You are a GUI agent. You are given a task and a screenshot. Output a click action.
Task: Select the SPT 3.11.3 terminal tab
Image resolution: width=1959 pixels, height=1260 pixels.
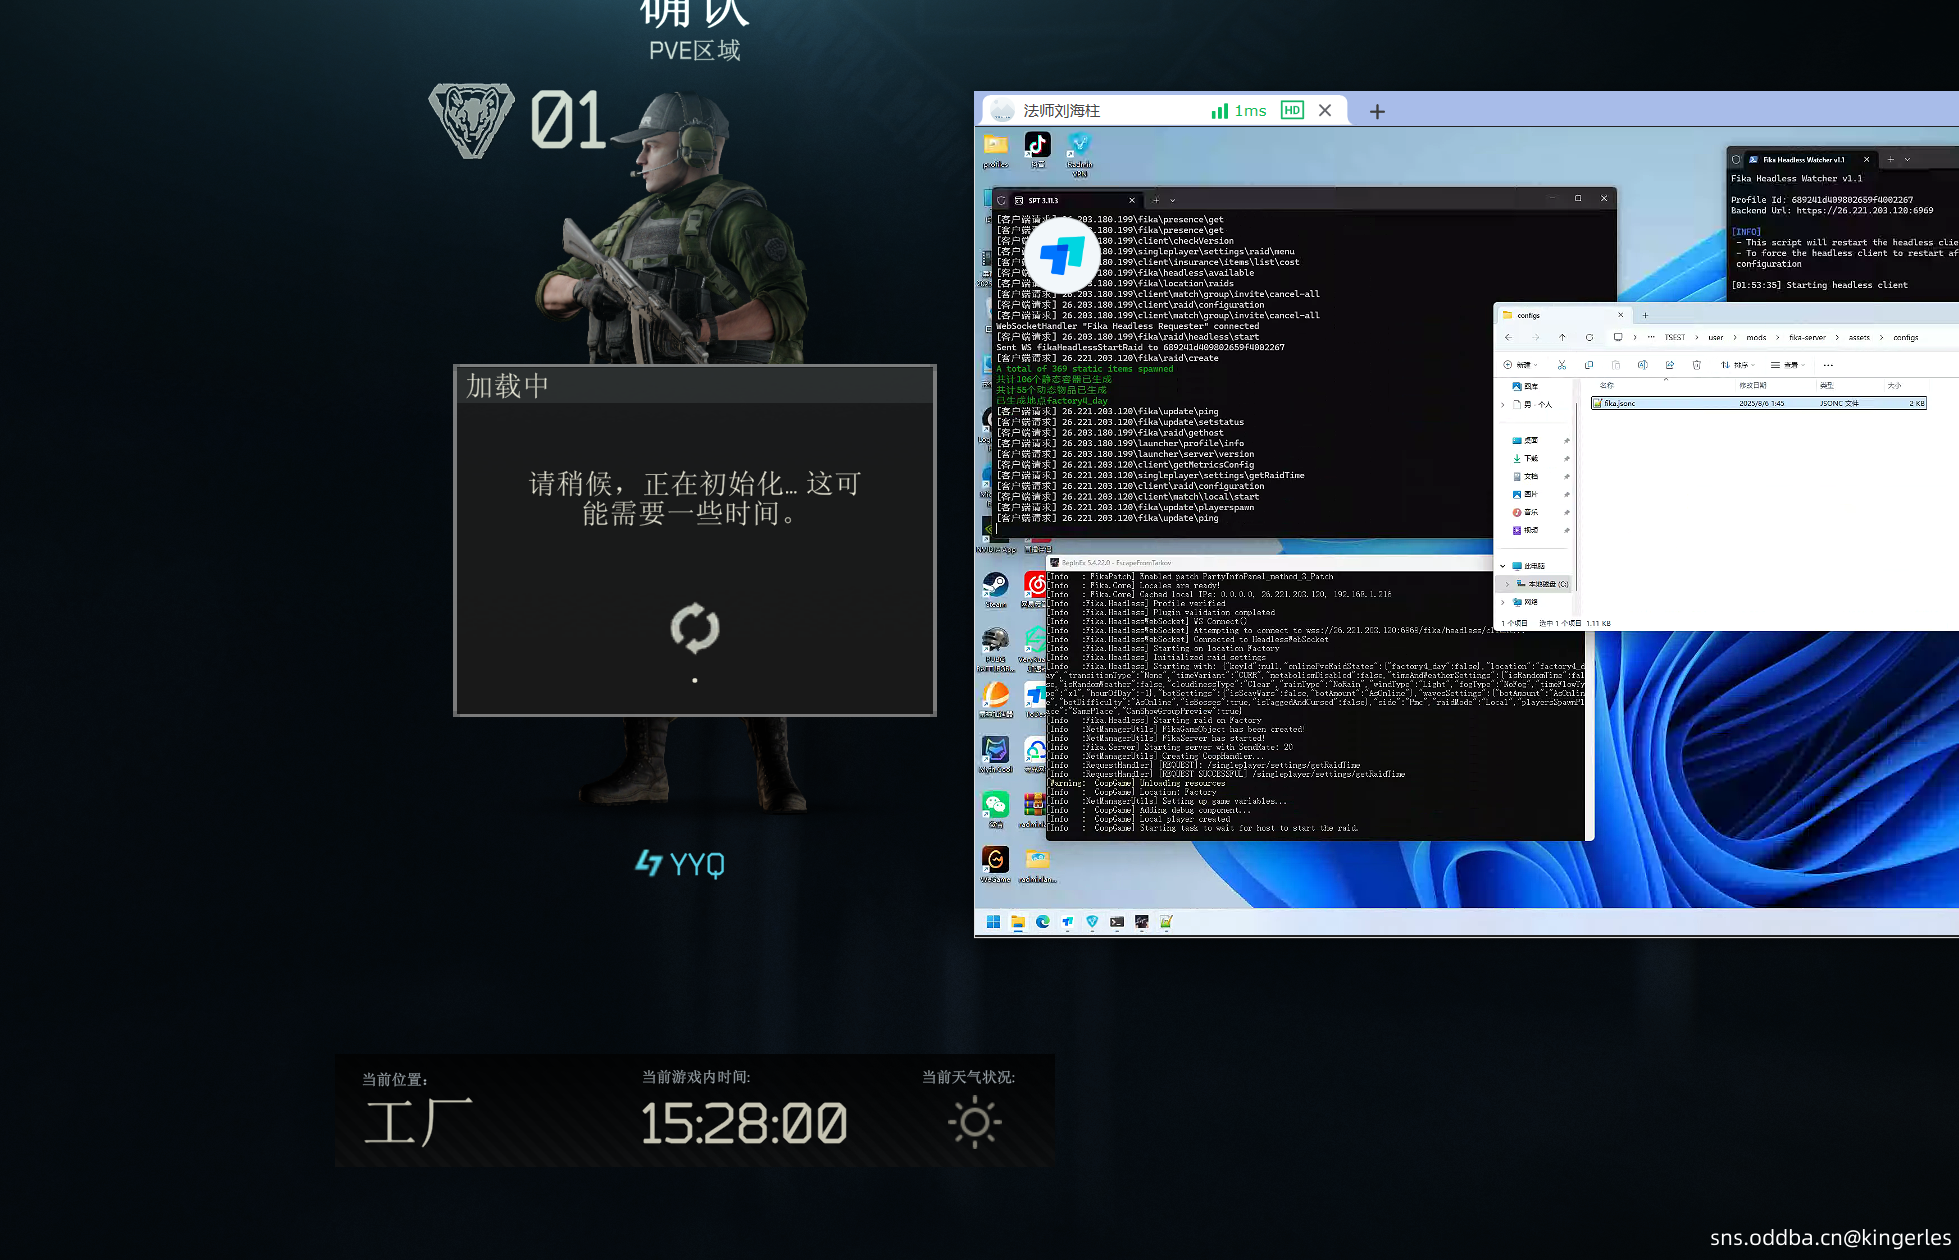pos(1075,200)
